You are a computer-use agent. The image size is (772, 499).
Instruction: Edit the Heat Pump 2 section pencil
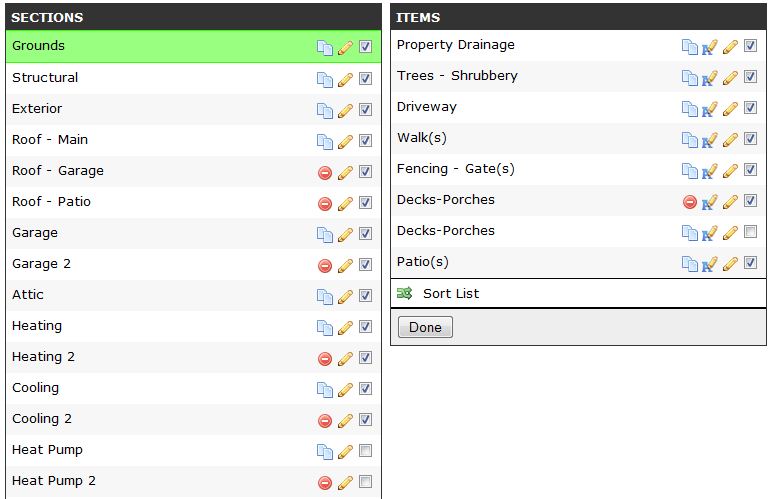(x=345, y=483)
